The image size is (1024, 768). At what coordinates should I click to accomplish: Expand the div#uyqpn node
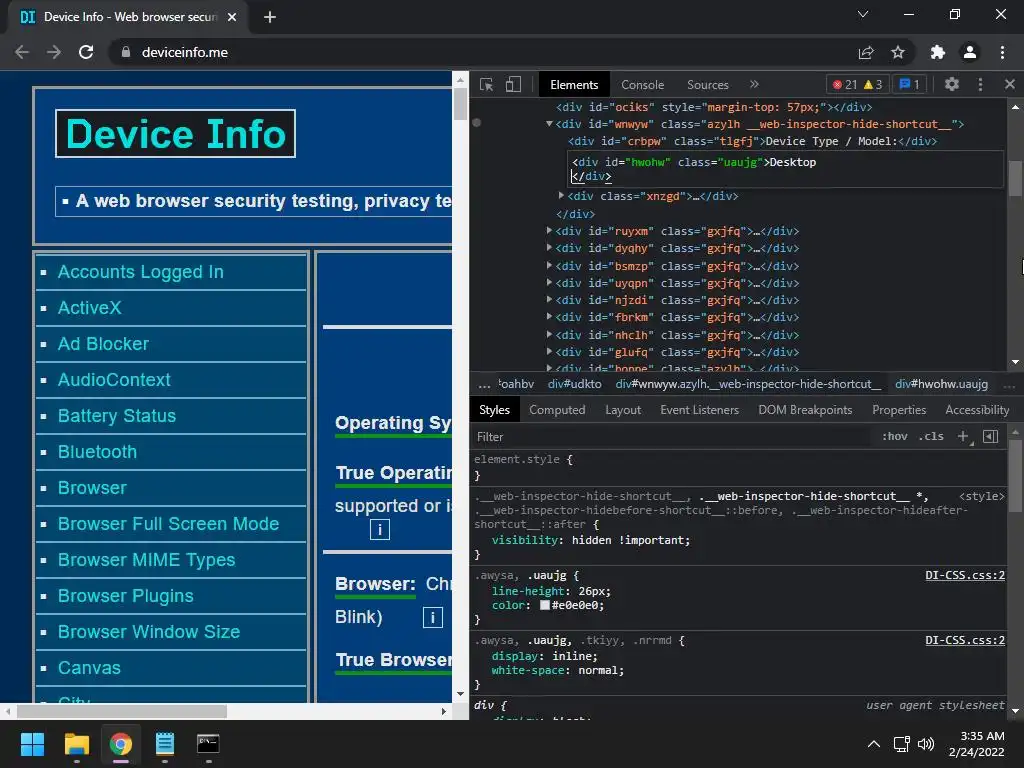click(x=549, y=282)
